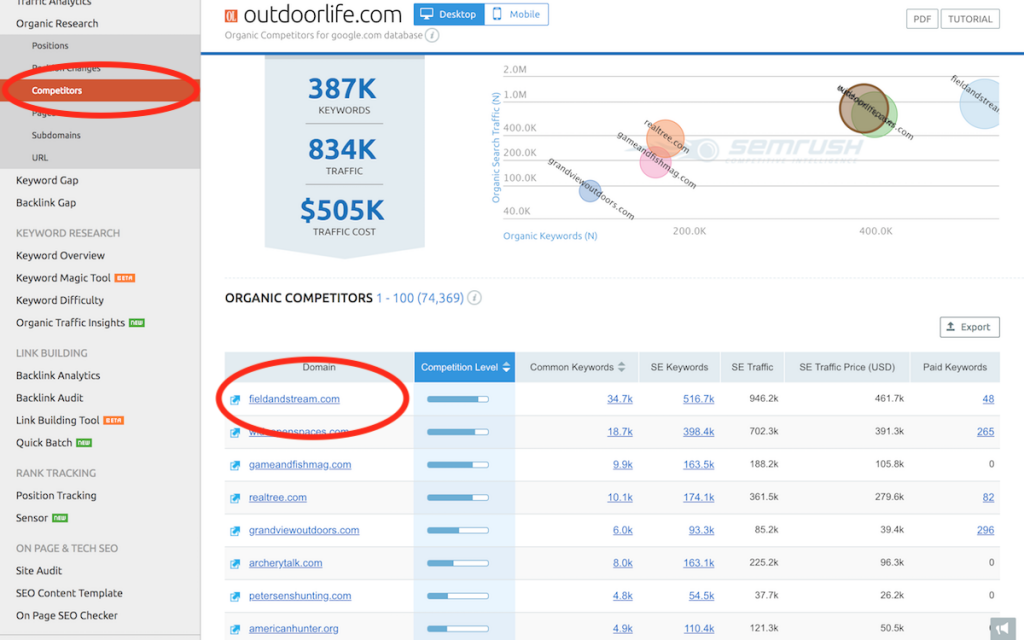The width and height of the screenshot is (1024, 640).
Task: Click archerytalk.com competition level bar
Action: (x=458, y=563)
